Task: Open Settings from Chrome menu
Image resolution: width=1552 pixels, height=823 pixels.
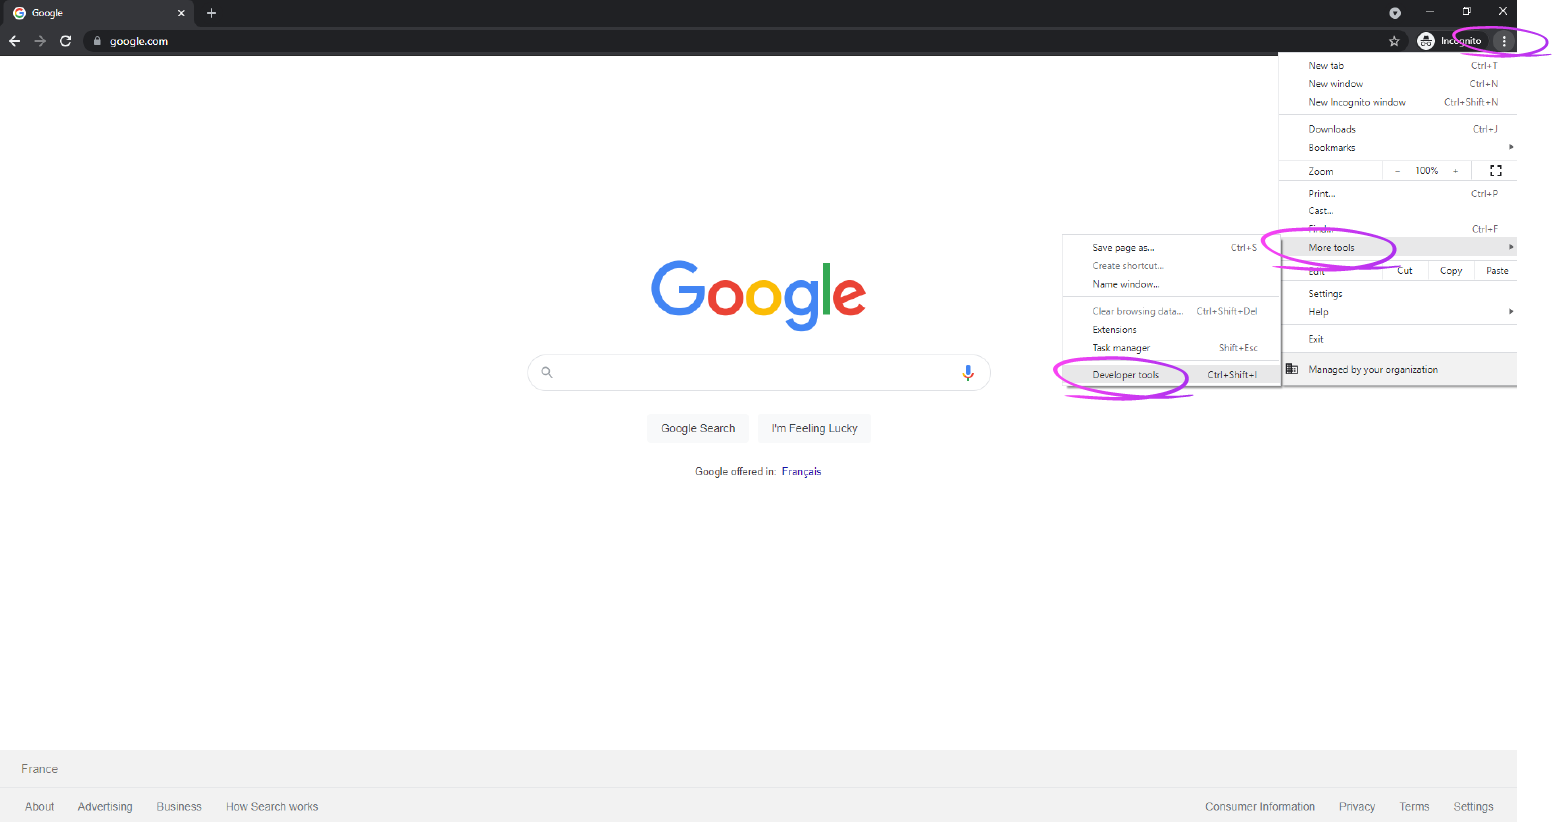Action: point(1398,294)
